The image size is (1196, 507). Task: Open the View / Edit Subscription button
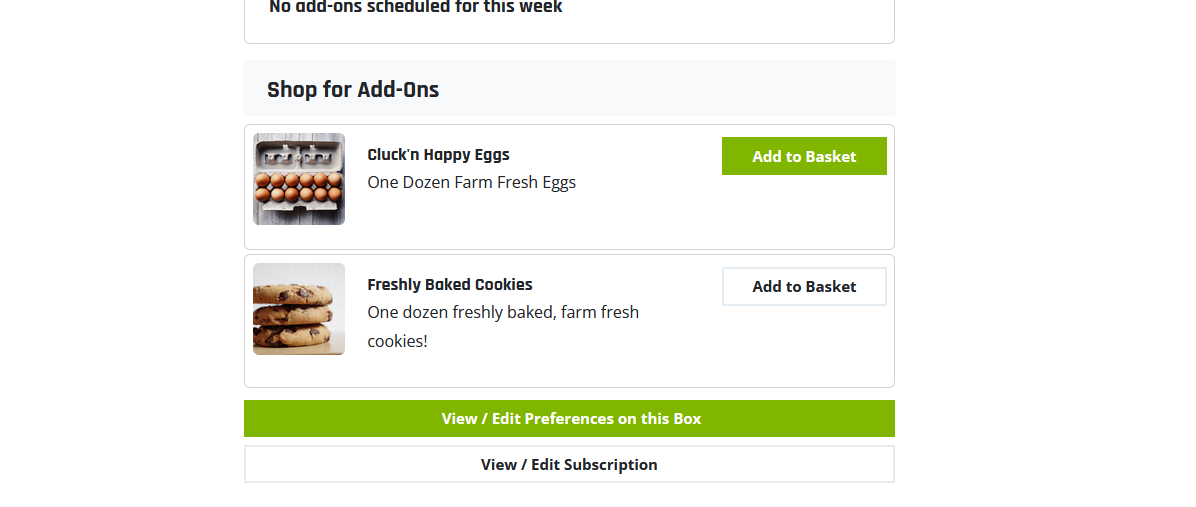pyautogui.click(x=569, y=464)
